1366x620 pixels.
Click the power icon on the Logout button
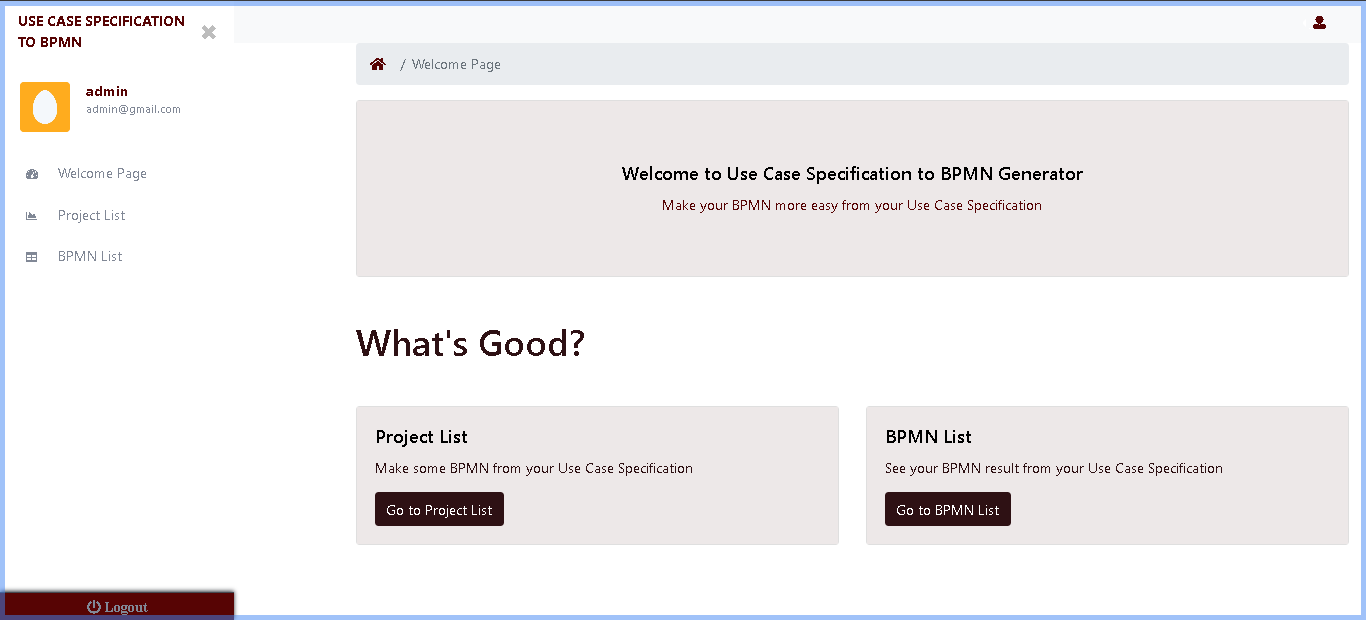pos(93,606)
